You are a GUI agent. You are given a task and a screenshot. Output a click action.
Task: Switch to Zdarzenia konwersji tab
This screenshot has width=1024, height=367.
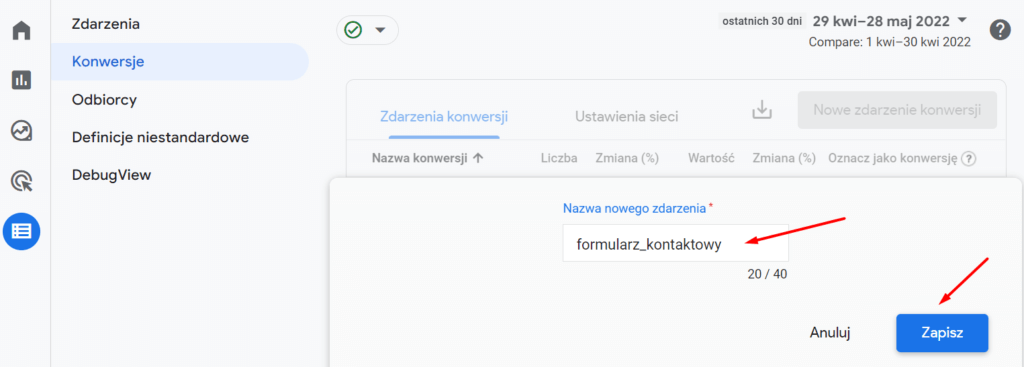444,117
